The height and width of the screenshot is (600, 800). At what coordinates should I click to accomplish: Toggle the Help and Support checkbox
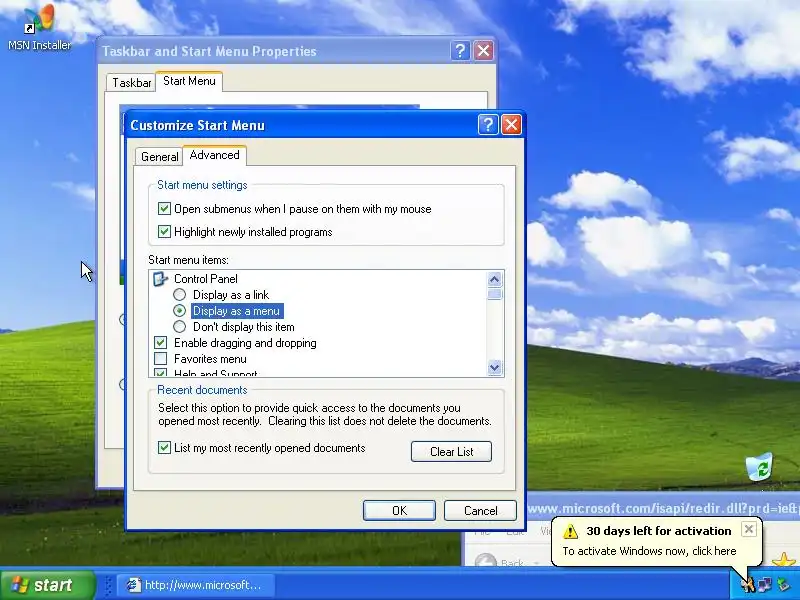point(161,372)
